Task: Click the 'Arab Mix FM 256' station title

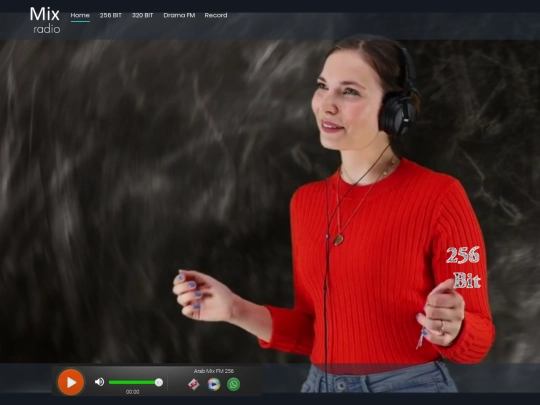Action: click(214, 371)
